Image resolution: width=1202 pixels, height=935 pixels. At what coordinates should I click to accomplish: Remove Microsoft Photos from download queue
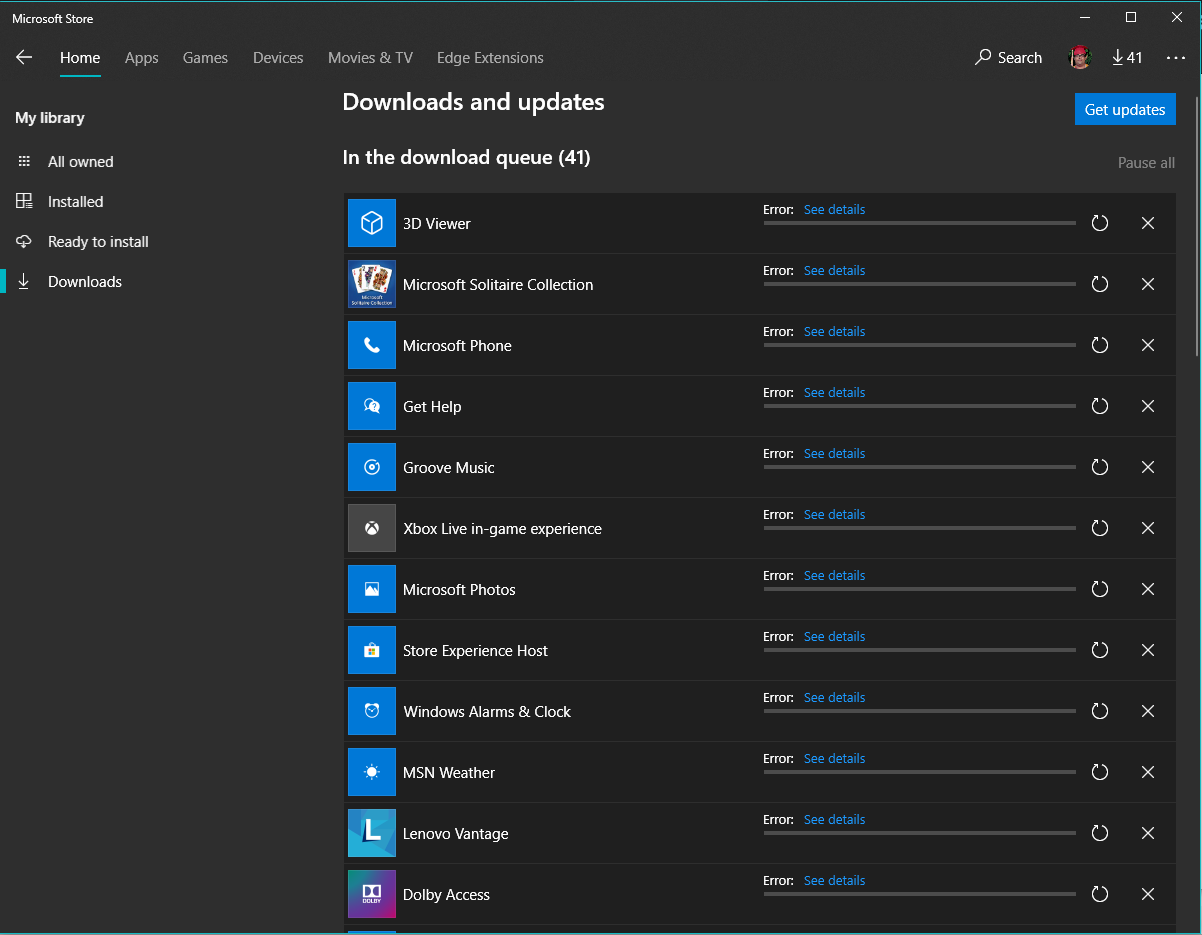pyautogui.click(x=1148, y=590)
